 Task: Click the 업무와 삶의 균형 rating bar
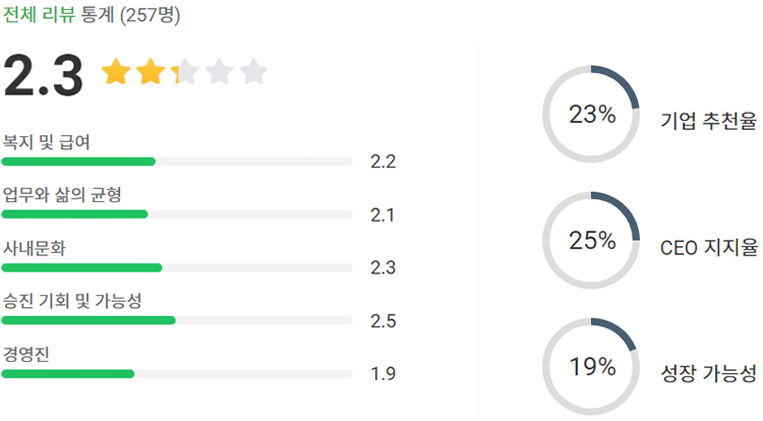pos(177,214)
